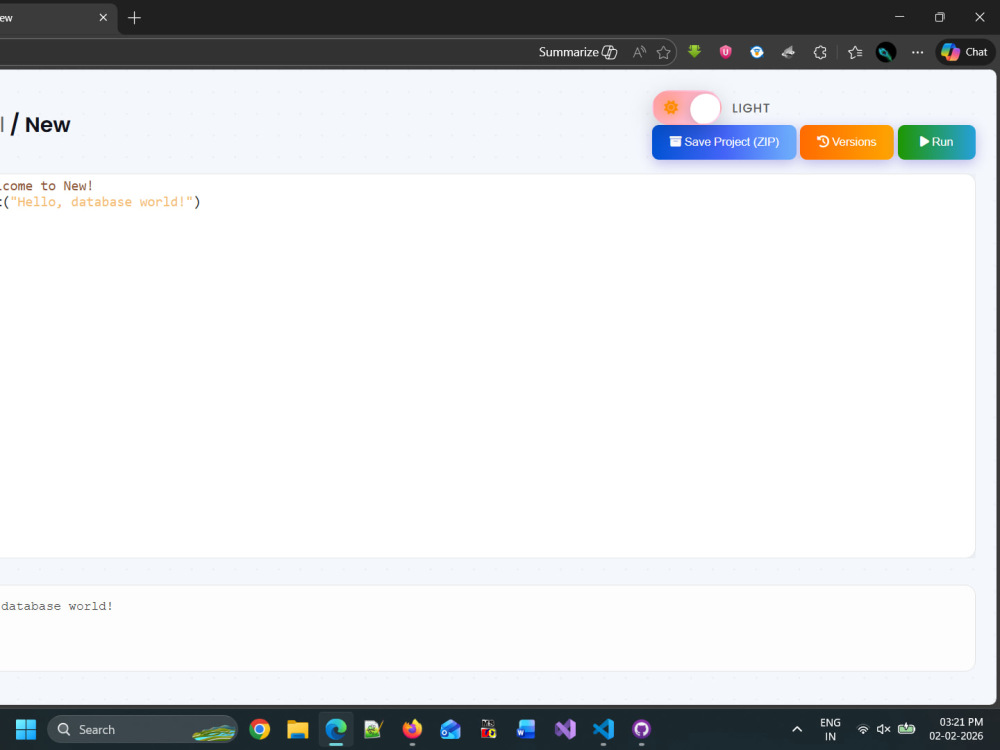1000x750 pixels.
Task: Open the green download arrow extension
Action: click(x=695, y=52)
